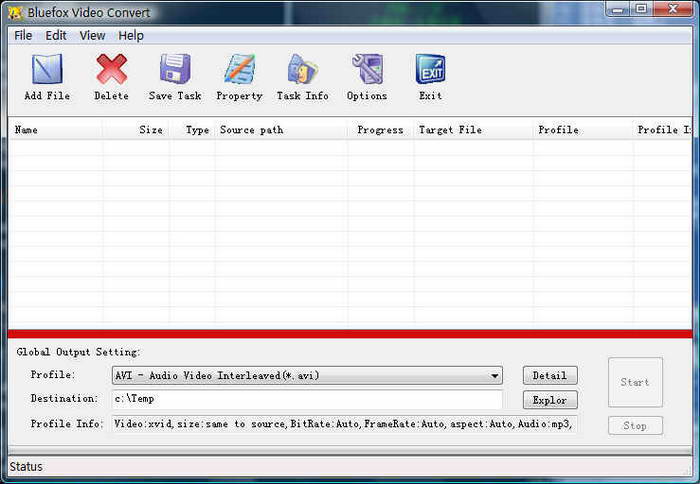
Task: Sort by the Name column header
Action: (x=56, y=130)
